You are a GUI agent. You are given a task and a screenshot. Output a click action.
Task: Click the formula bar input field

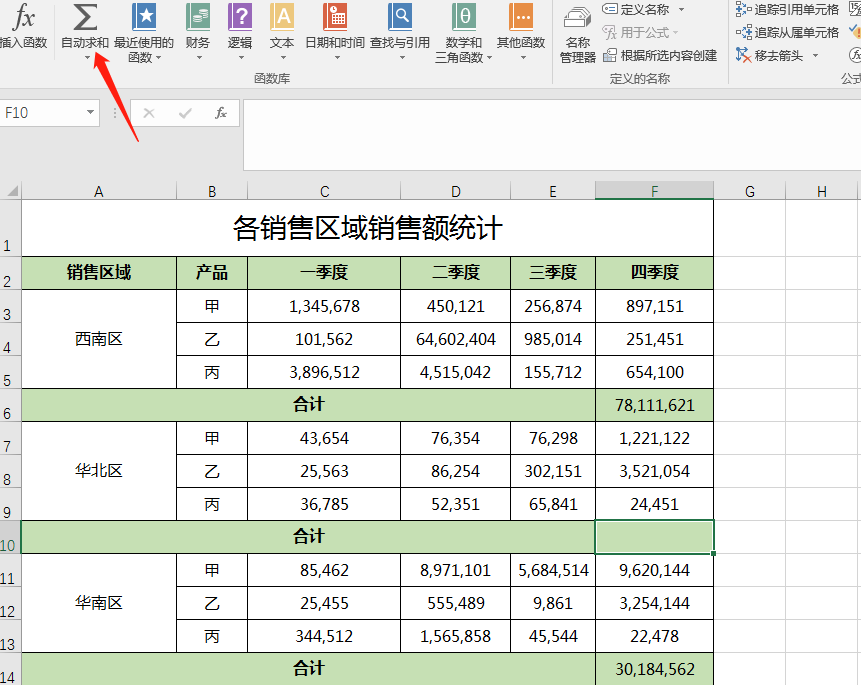(550, 113)
